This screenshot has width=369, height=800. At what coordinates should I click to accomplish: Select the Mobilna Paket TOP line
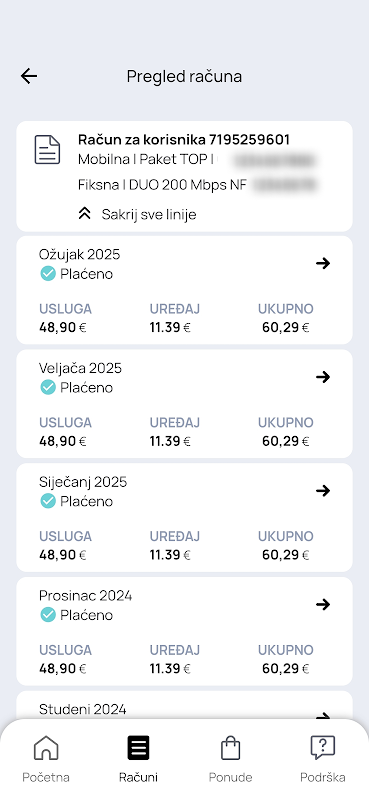point(196,160)
